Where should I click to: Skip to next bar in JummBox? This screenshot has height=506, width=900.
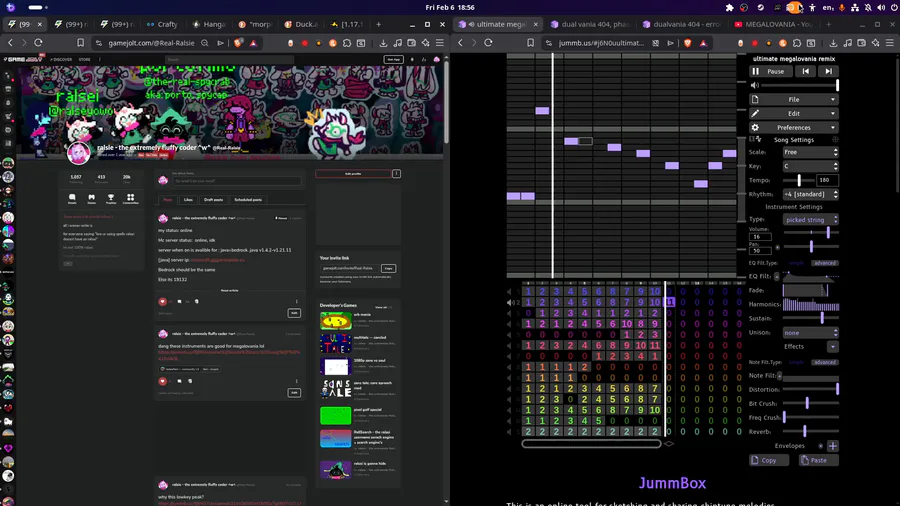(x=828, y=72)
